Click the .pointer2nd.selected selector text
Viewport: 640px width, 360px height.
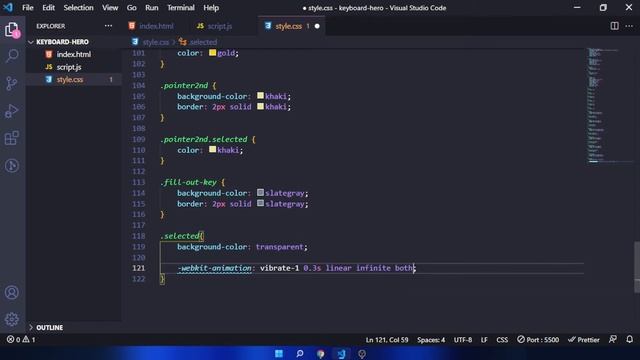204,139
